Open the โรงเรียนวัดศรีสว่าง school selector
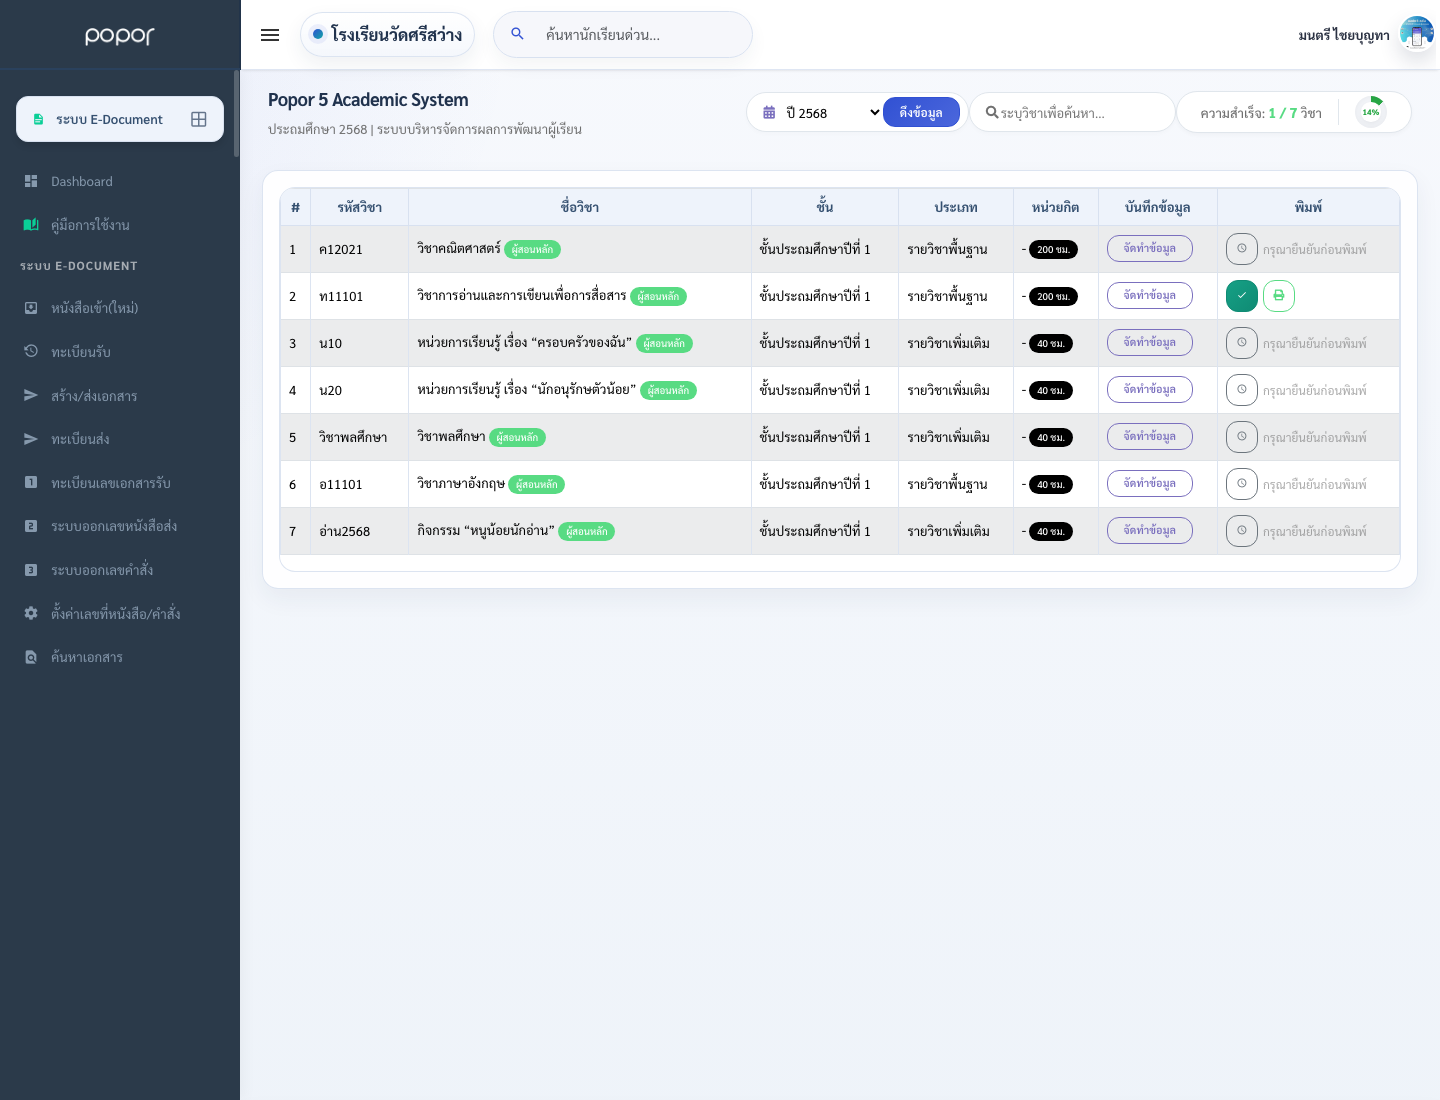1440x1100 pixels. 387,34
